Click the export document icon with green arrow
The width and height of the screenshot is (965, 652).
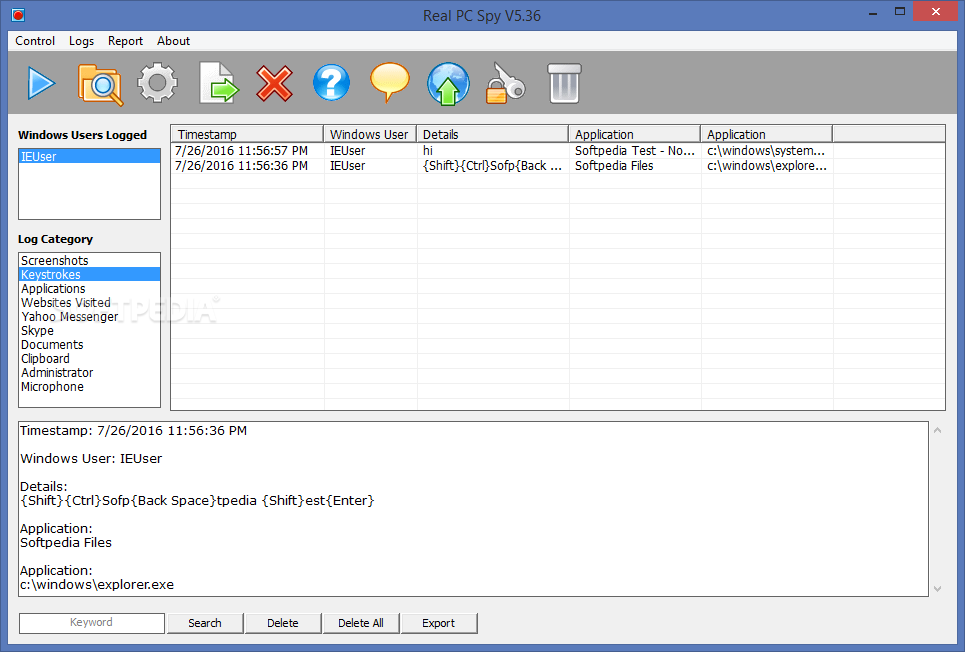click(x=218, y=83)
